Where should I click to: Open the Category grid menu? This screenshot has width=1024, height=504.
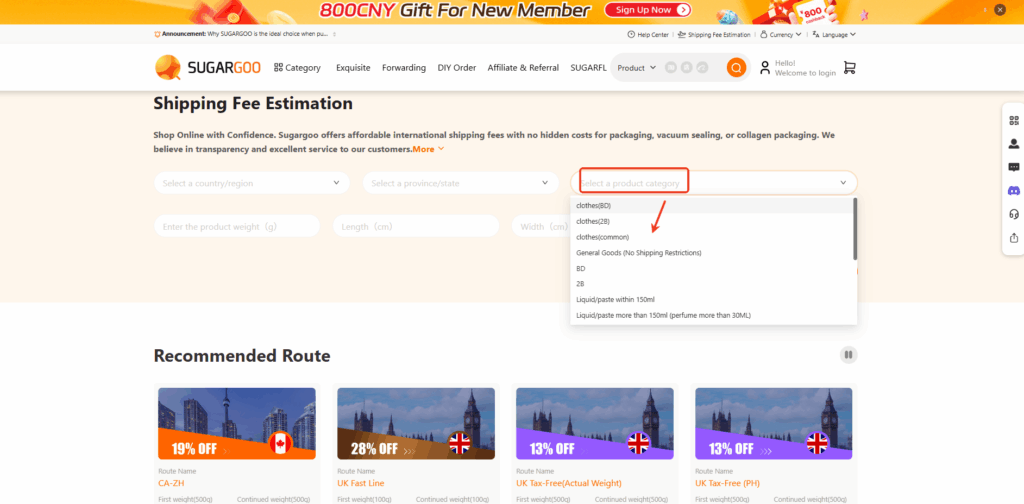[x=297, y=68]
